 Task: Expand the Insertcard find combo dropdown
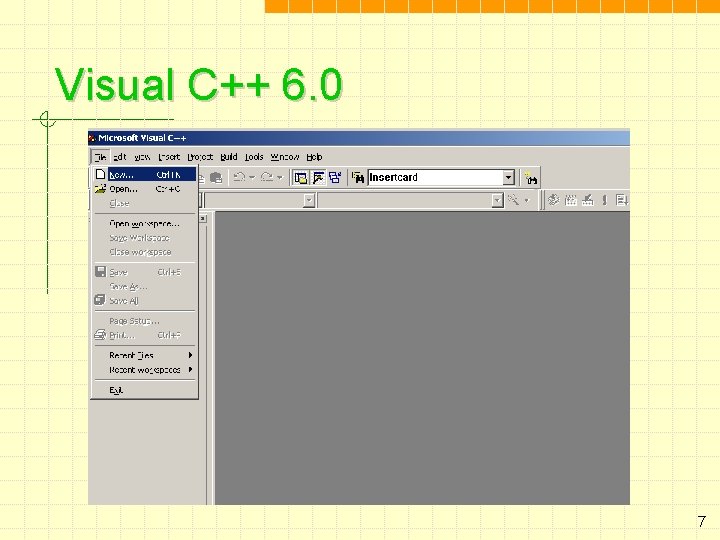(508, 177)
